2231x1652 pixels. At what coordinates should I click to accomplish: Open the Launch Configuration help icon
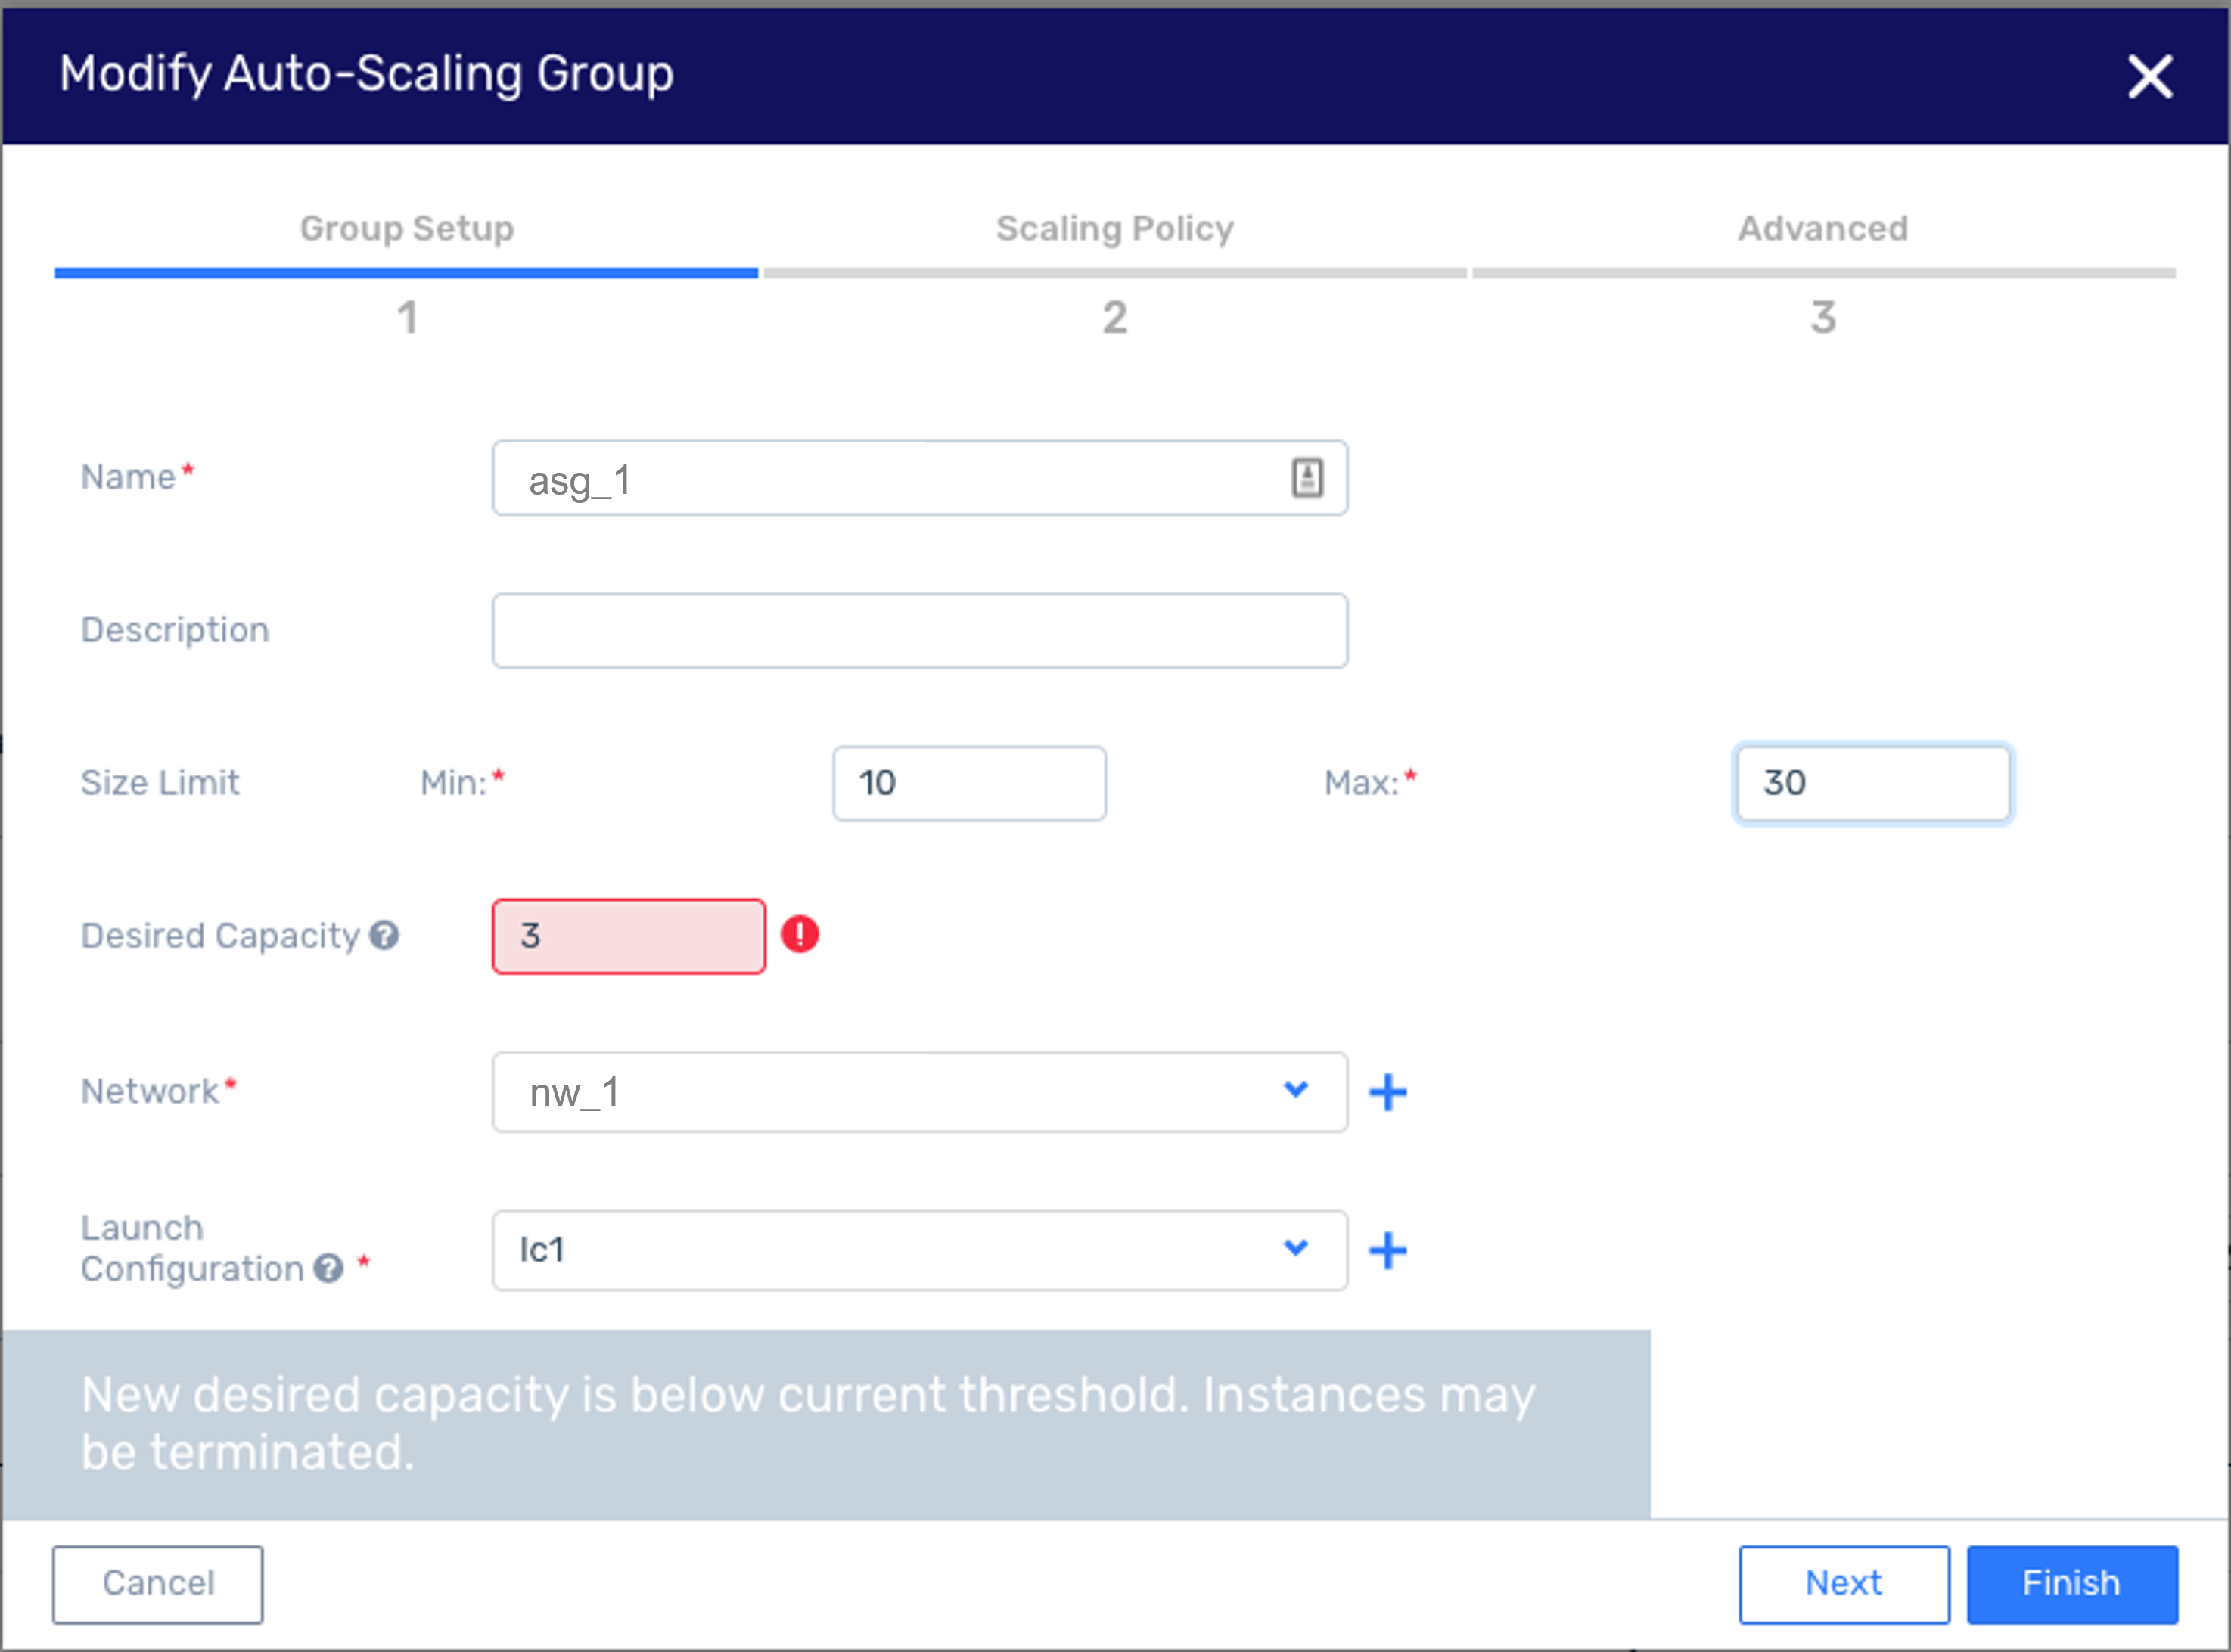pyautogui.click(x=328, y=1268)
